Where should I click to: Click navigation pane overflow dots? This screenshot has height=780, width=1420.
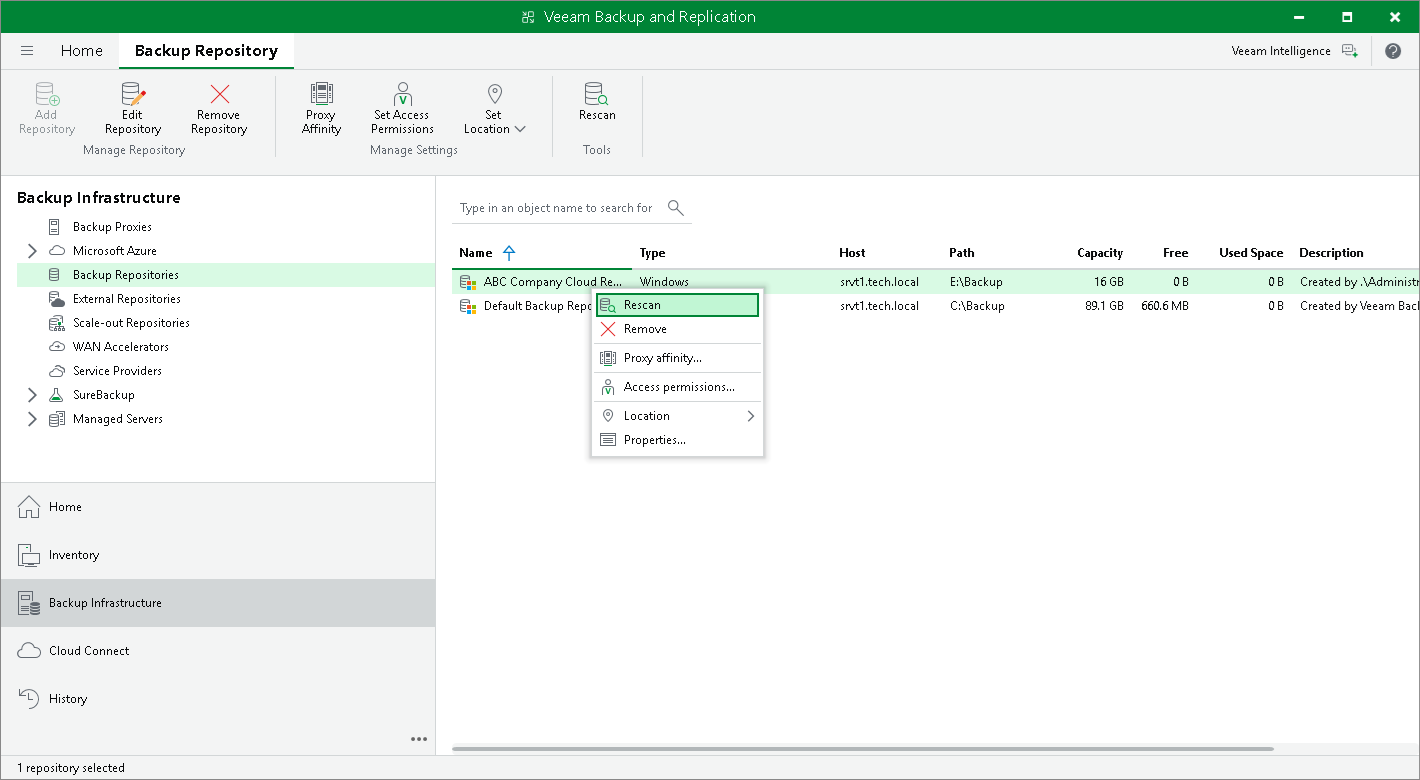click(x=419, y=739)
